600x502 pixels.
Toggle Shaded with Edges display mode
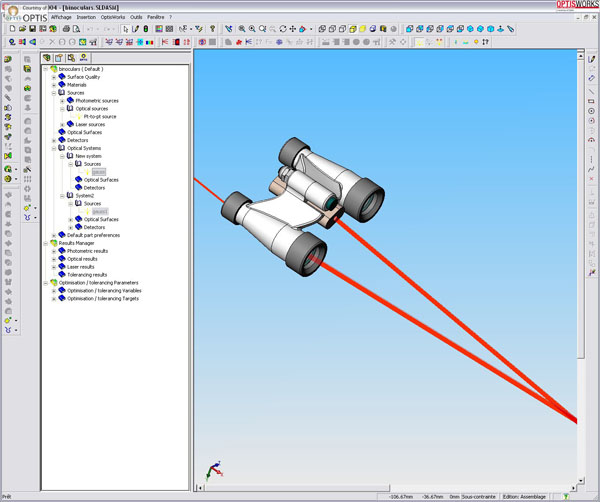[352, 29]
